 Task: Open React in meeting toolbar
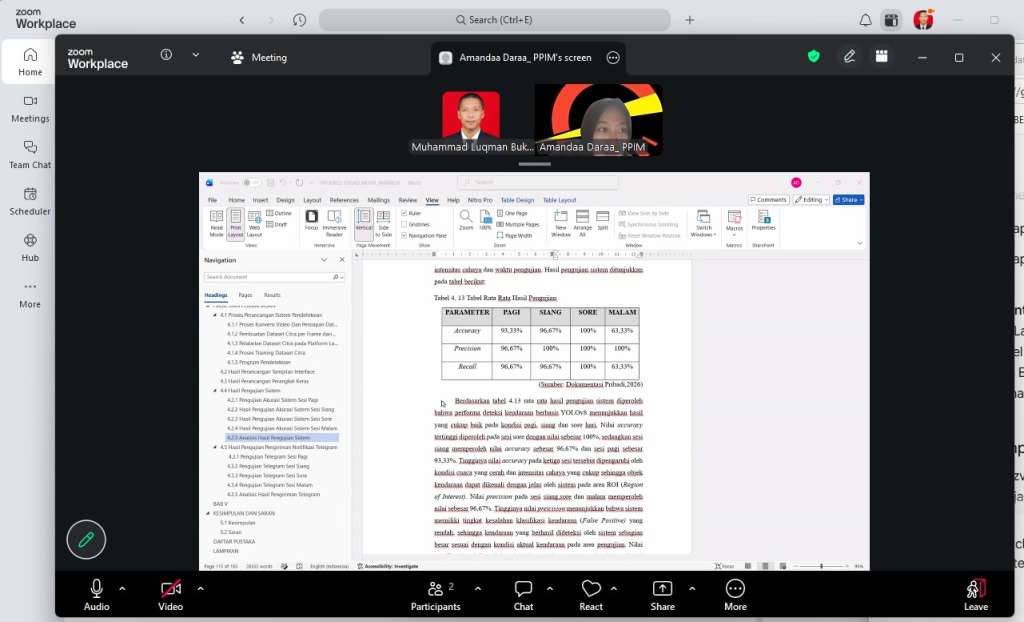click(x=591, y=595)
